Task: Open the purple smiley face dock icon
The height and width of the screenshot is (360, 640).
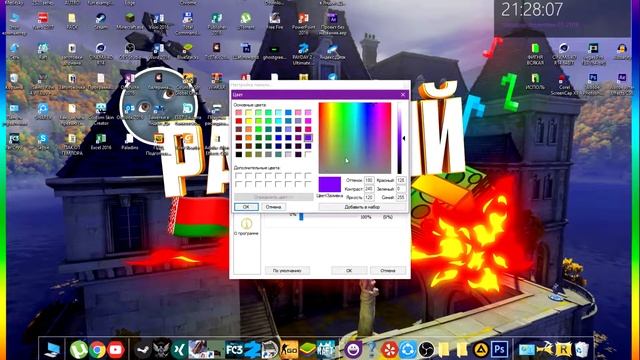Action: coord(353,350)
